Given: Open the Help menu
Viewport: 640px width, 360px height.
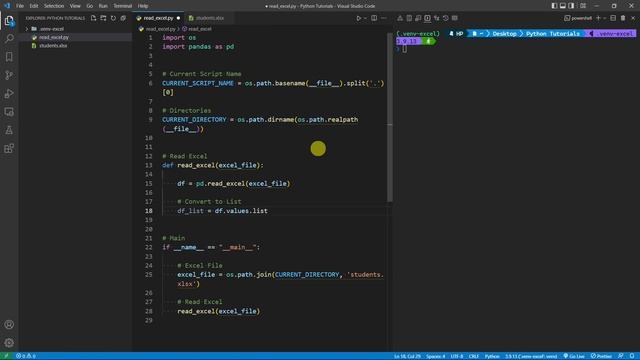Looking at the screenshot, I should click(x=142, y=6).
